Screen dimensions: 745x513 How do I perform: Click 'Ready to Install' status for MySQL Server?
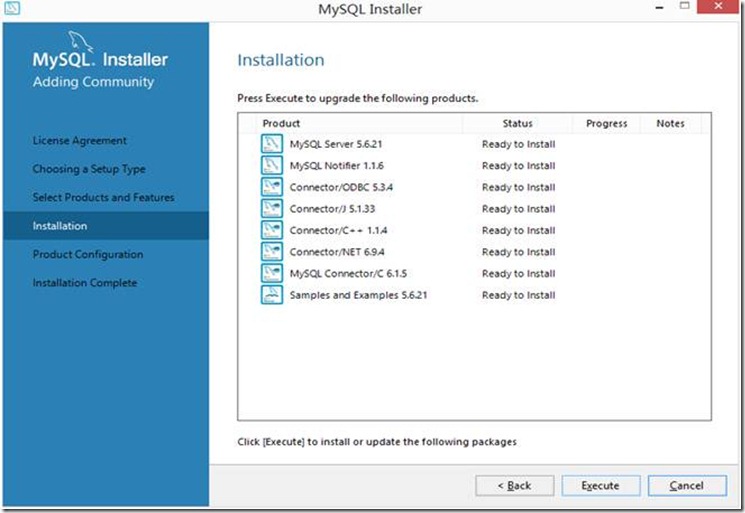click(518, 144)
